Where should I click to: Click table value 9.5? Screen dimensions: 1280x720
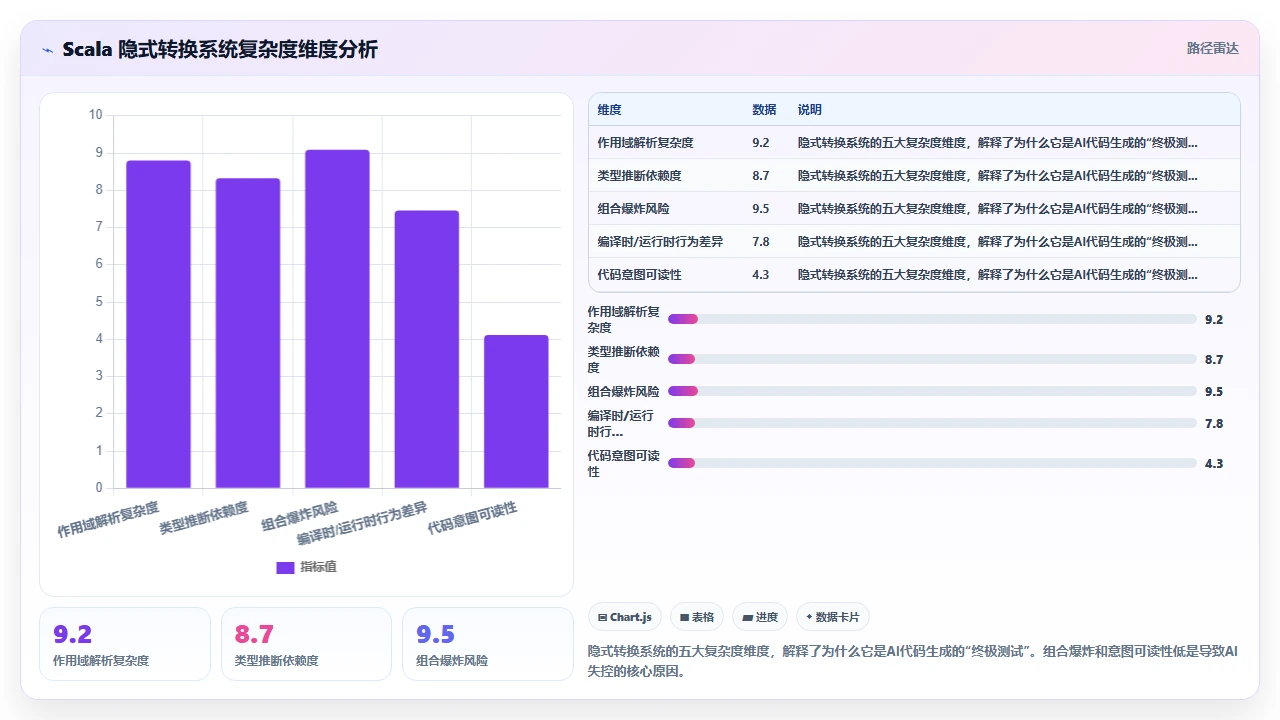(761, 209)
